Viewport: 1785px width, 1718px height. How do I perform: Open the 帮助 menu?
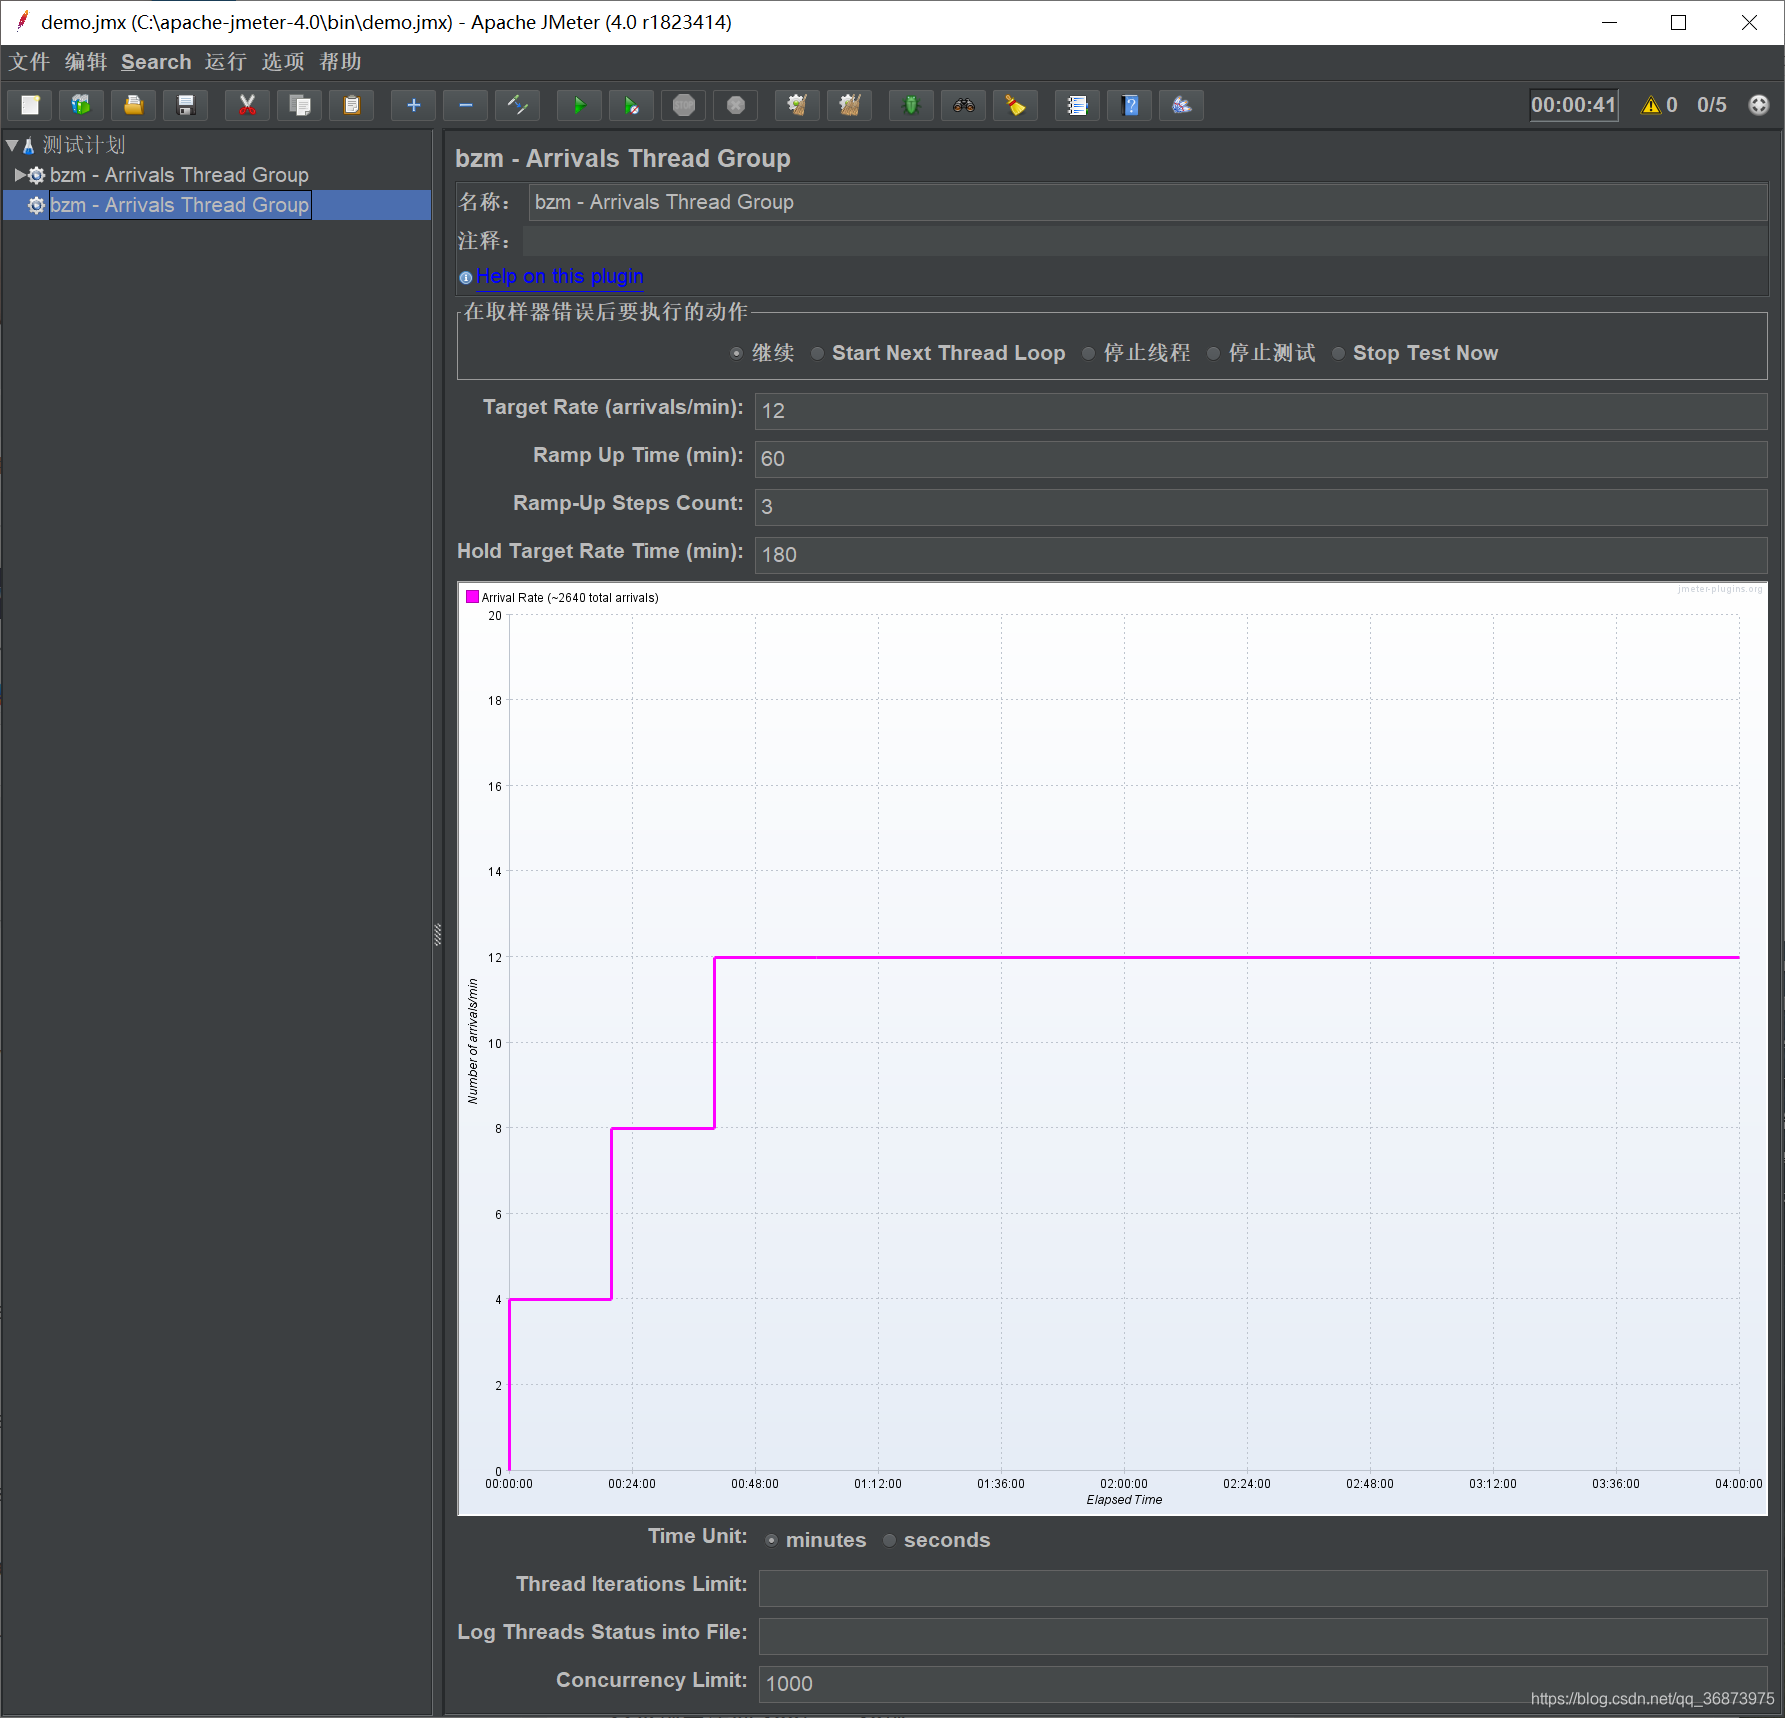pos(340,62)
